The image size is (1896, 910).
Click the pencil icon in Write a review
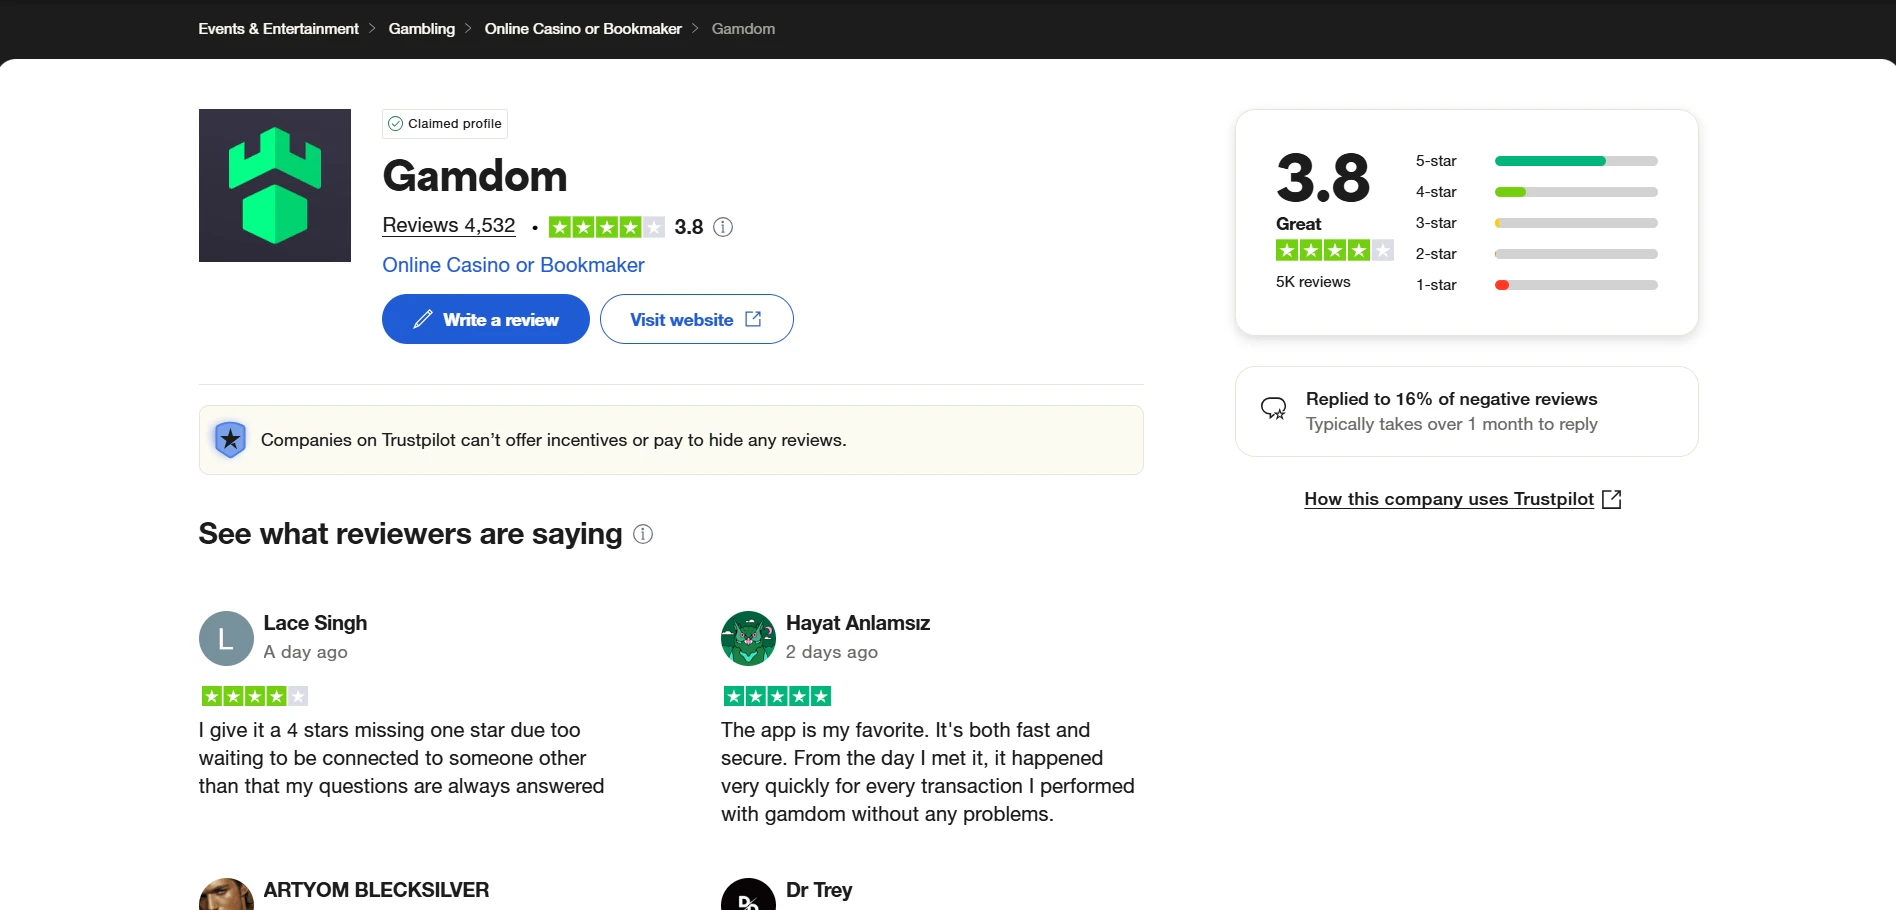pyautogui.click(x=423, y=319)
